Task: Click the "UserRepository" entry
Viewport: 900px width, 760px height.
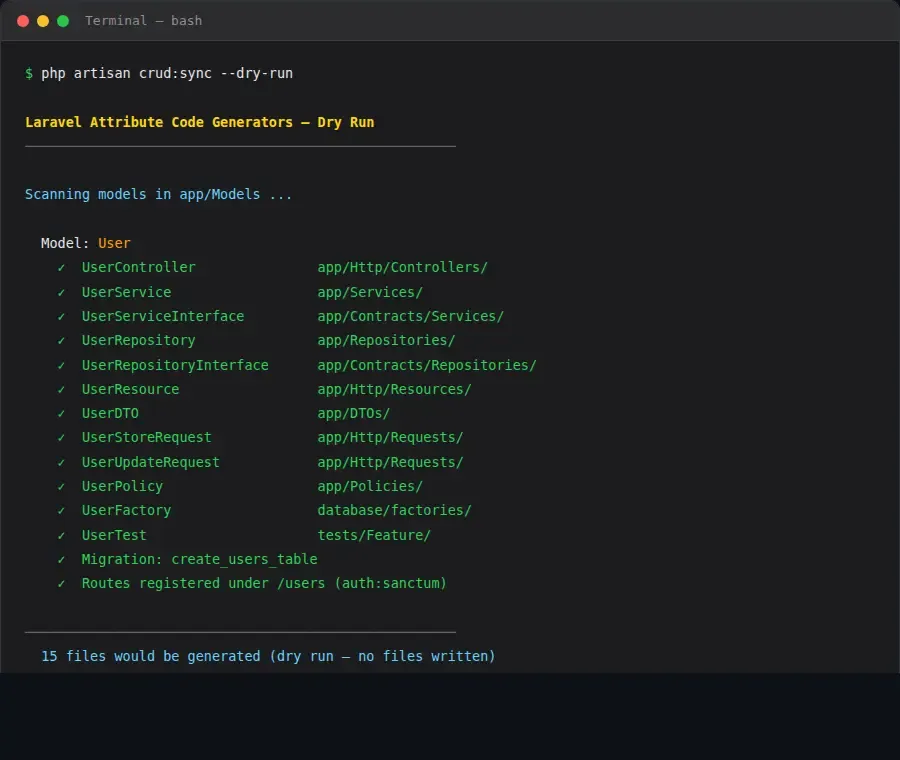Action: click(138, 340)
